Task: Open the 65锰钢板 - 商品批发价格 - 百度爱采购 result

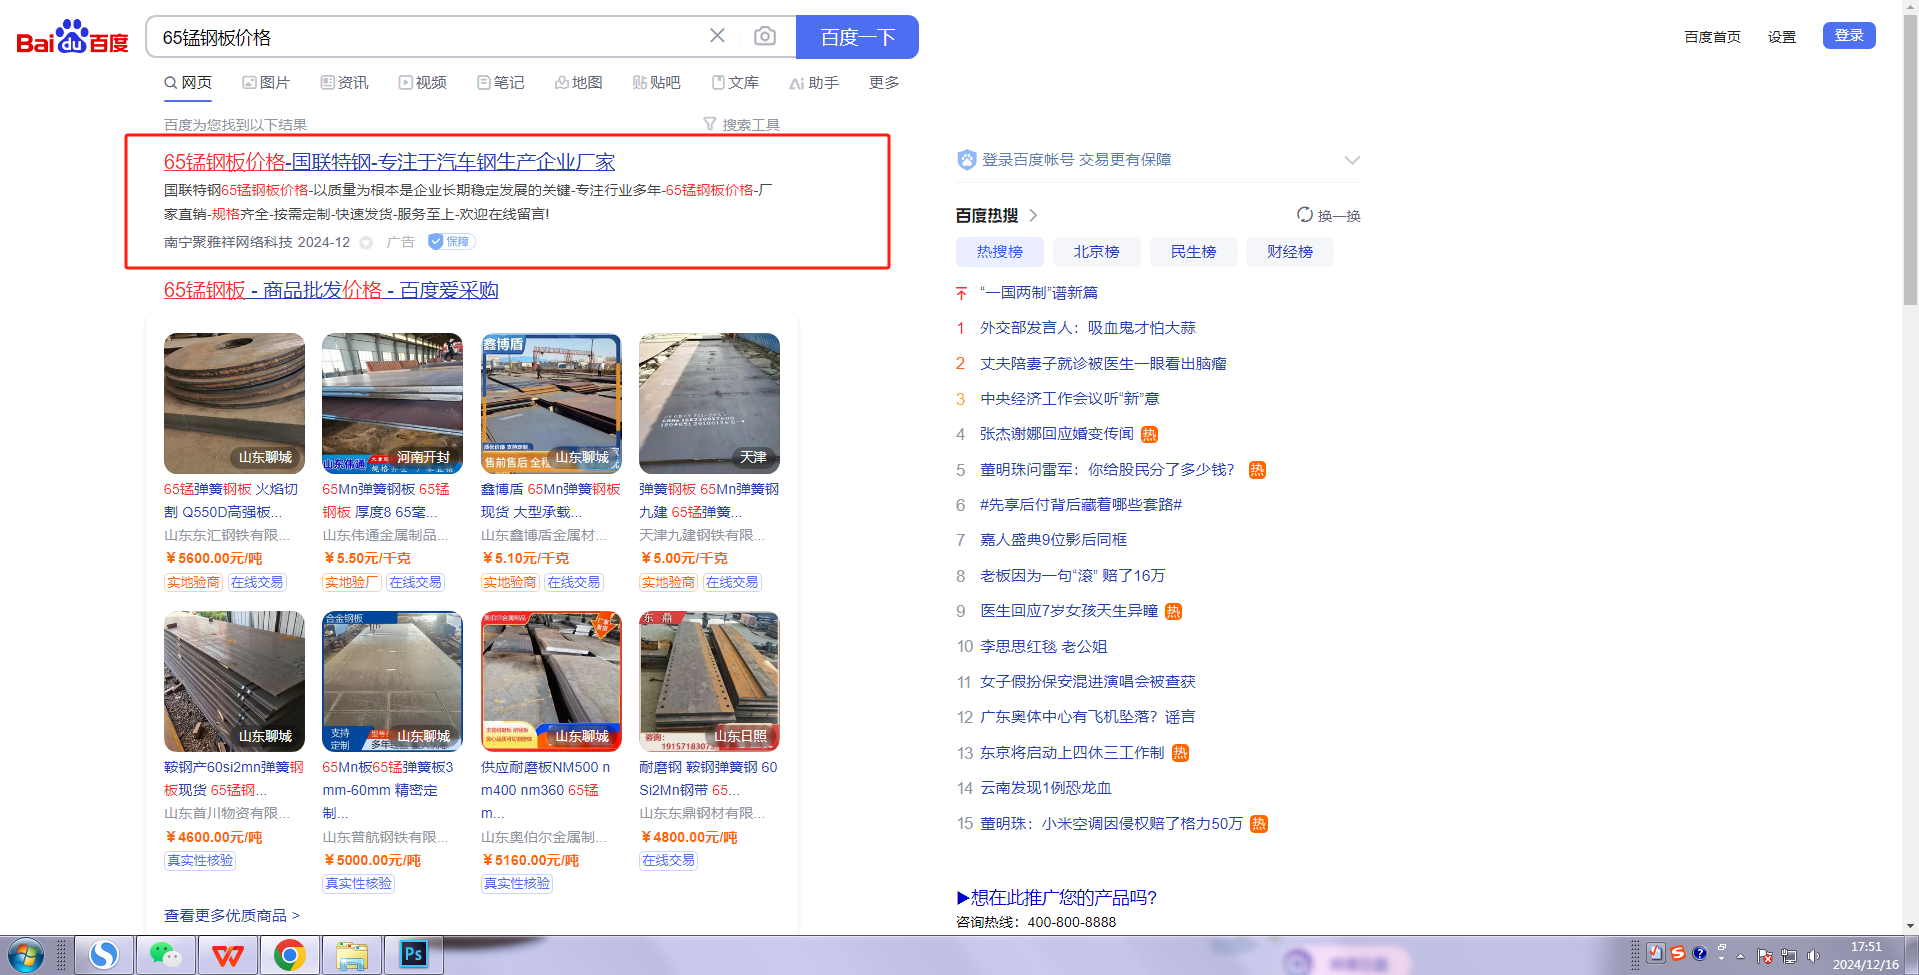Action: 331,290
